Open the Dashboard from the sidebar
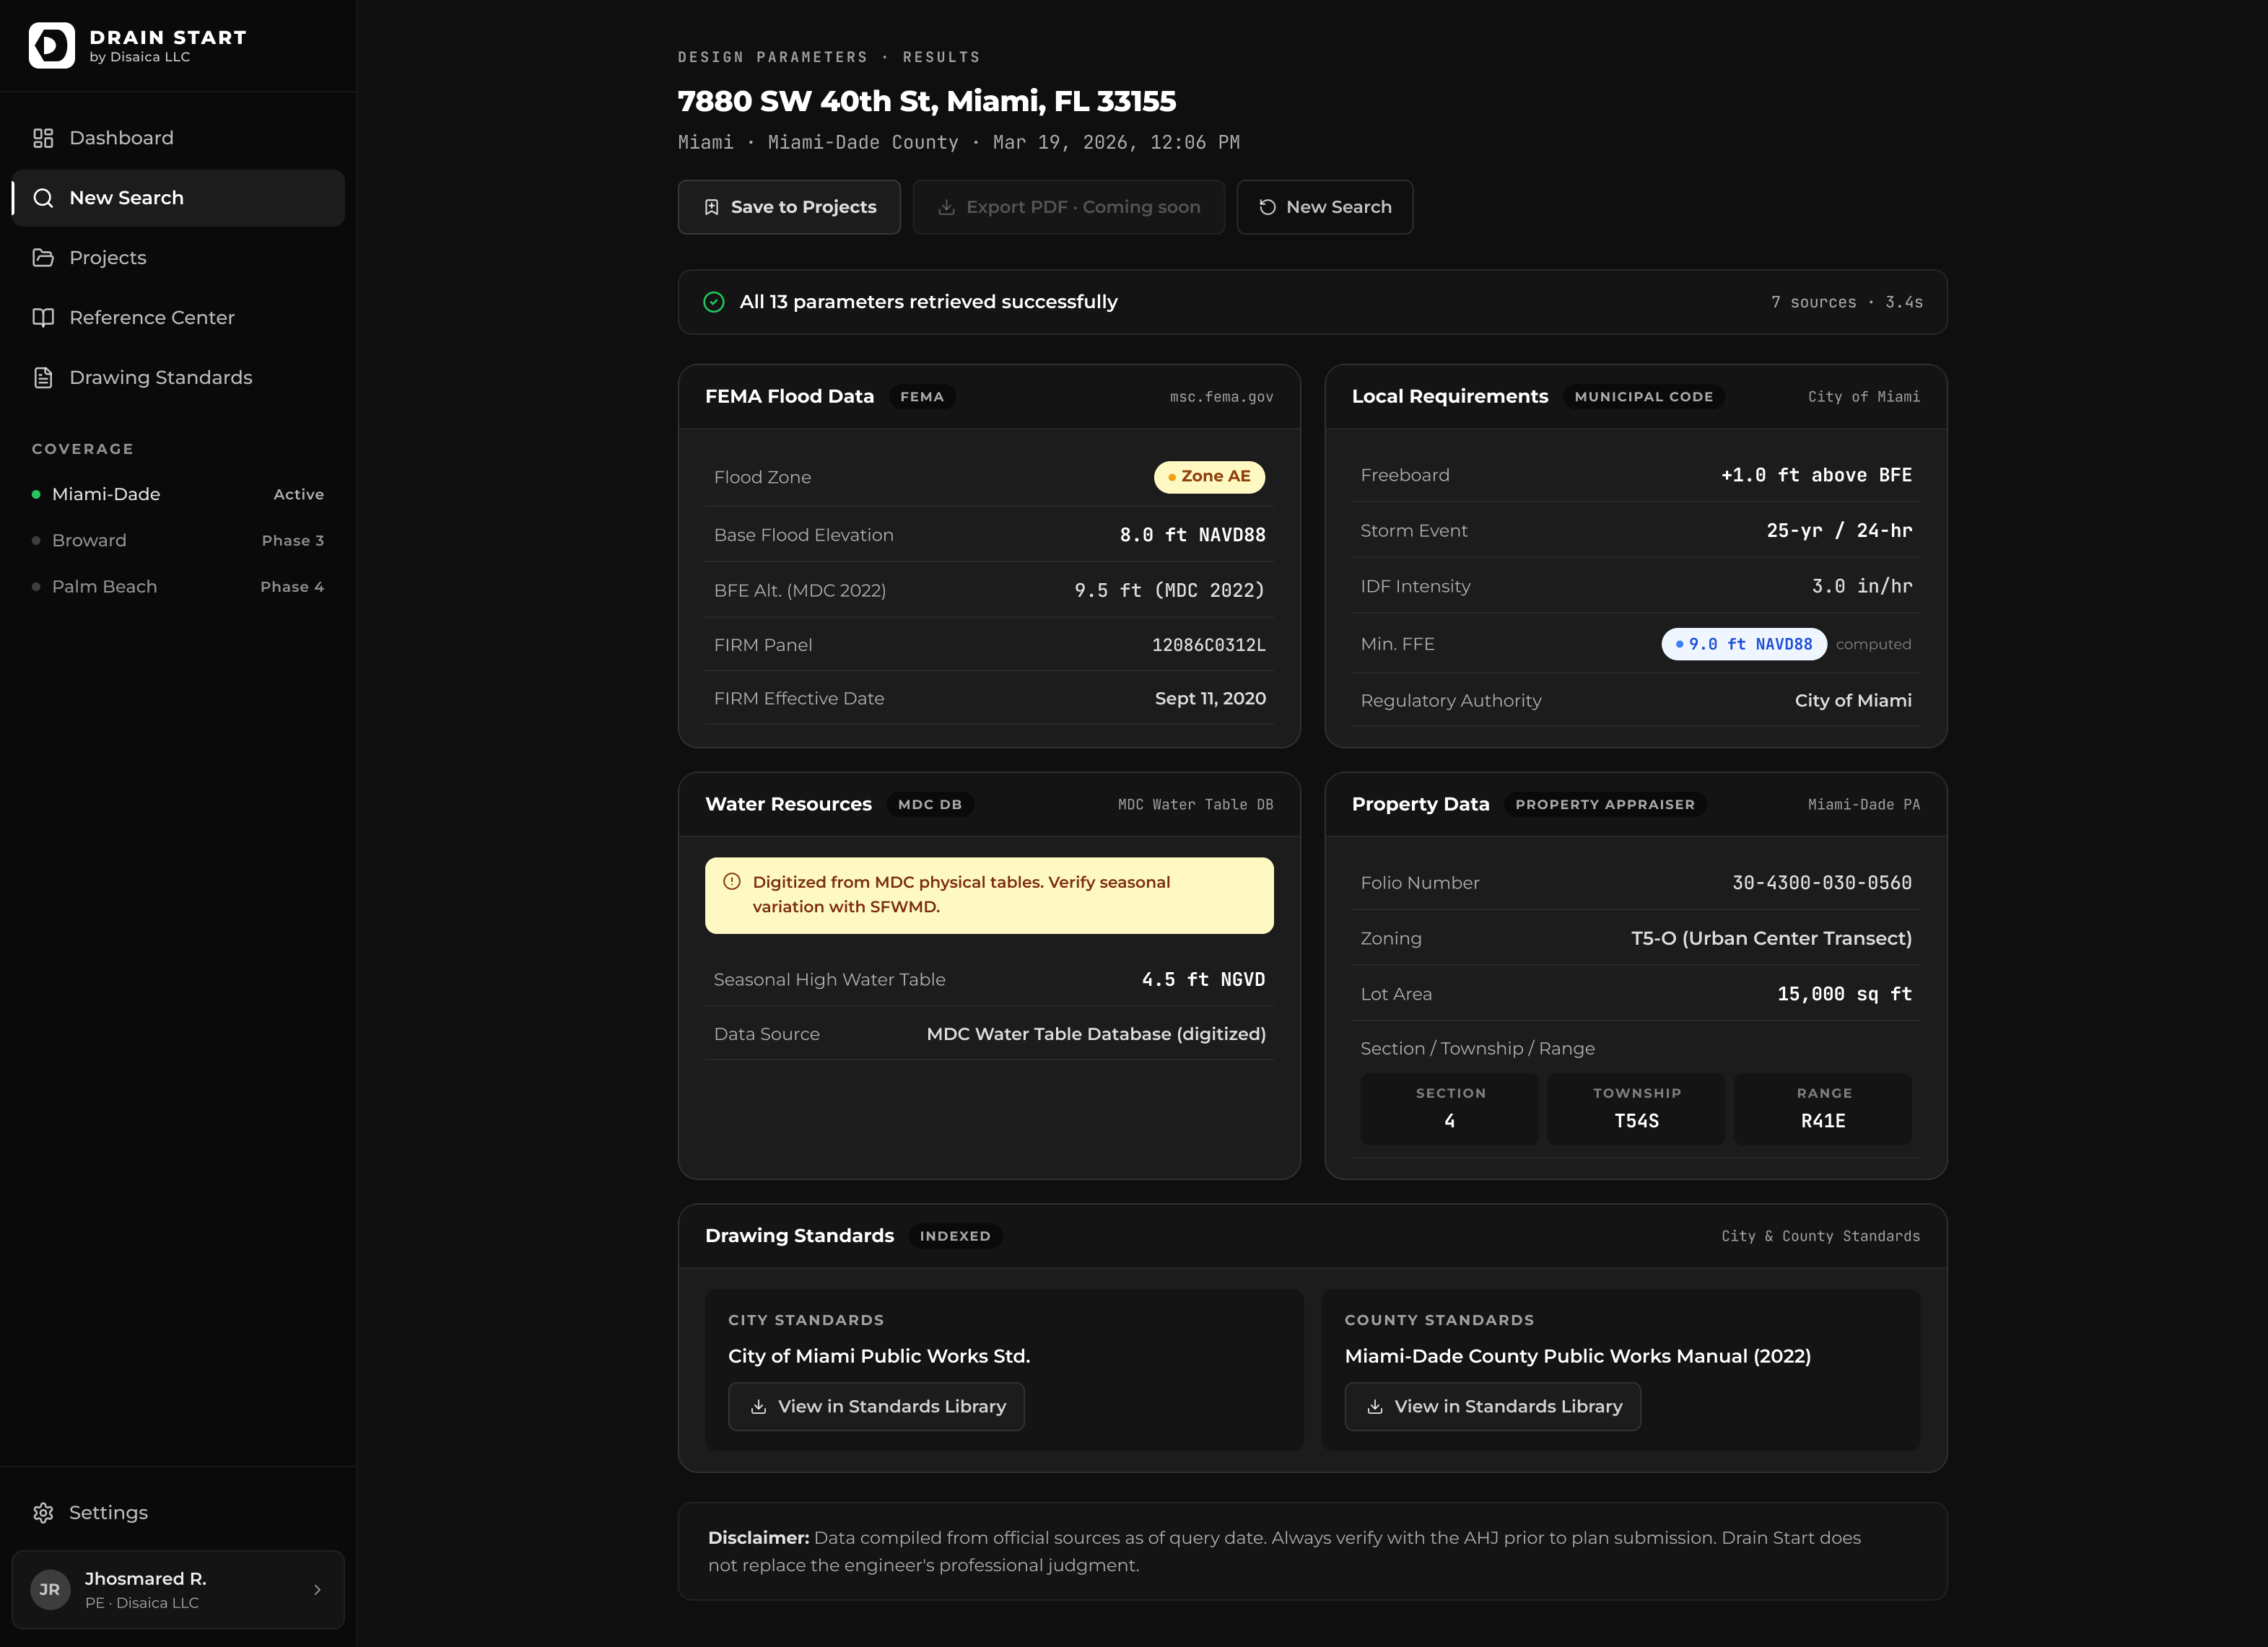This screenshot has width=2268, height=1647. click(120, 138)
